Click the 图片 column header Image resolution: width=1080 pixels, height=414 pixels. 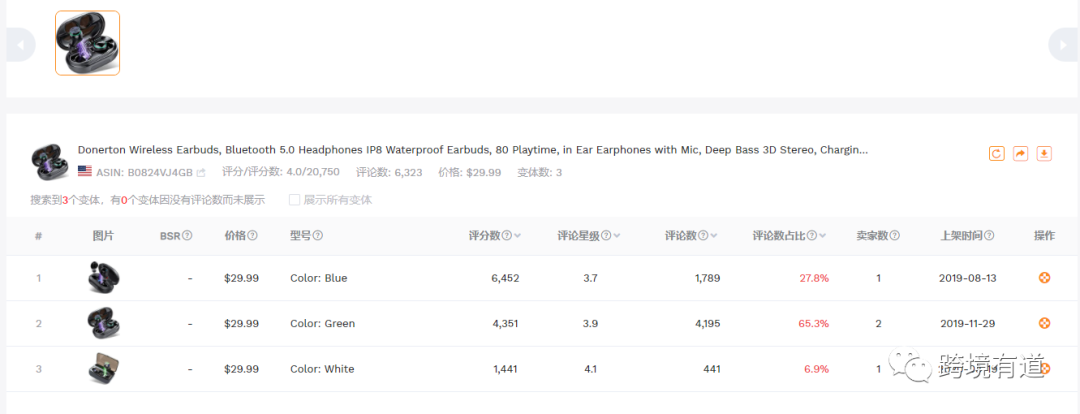(x=103, y=236)
